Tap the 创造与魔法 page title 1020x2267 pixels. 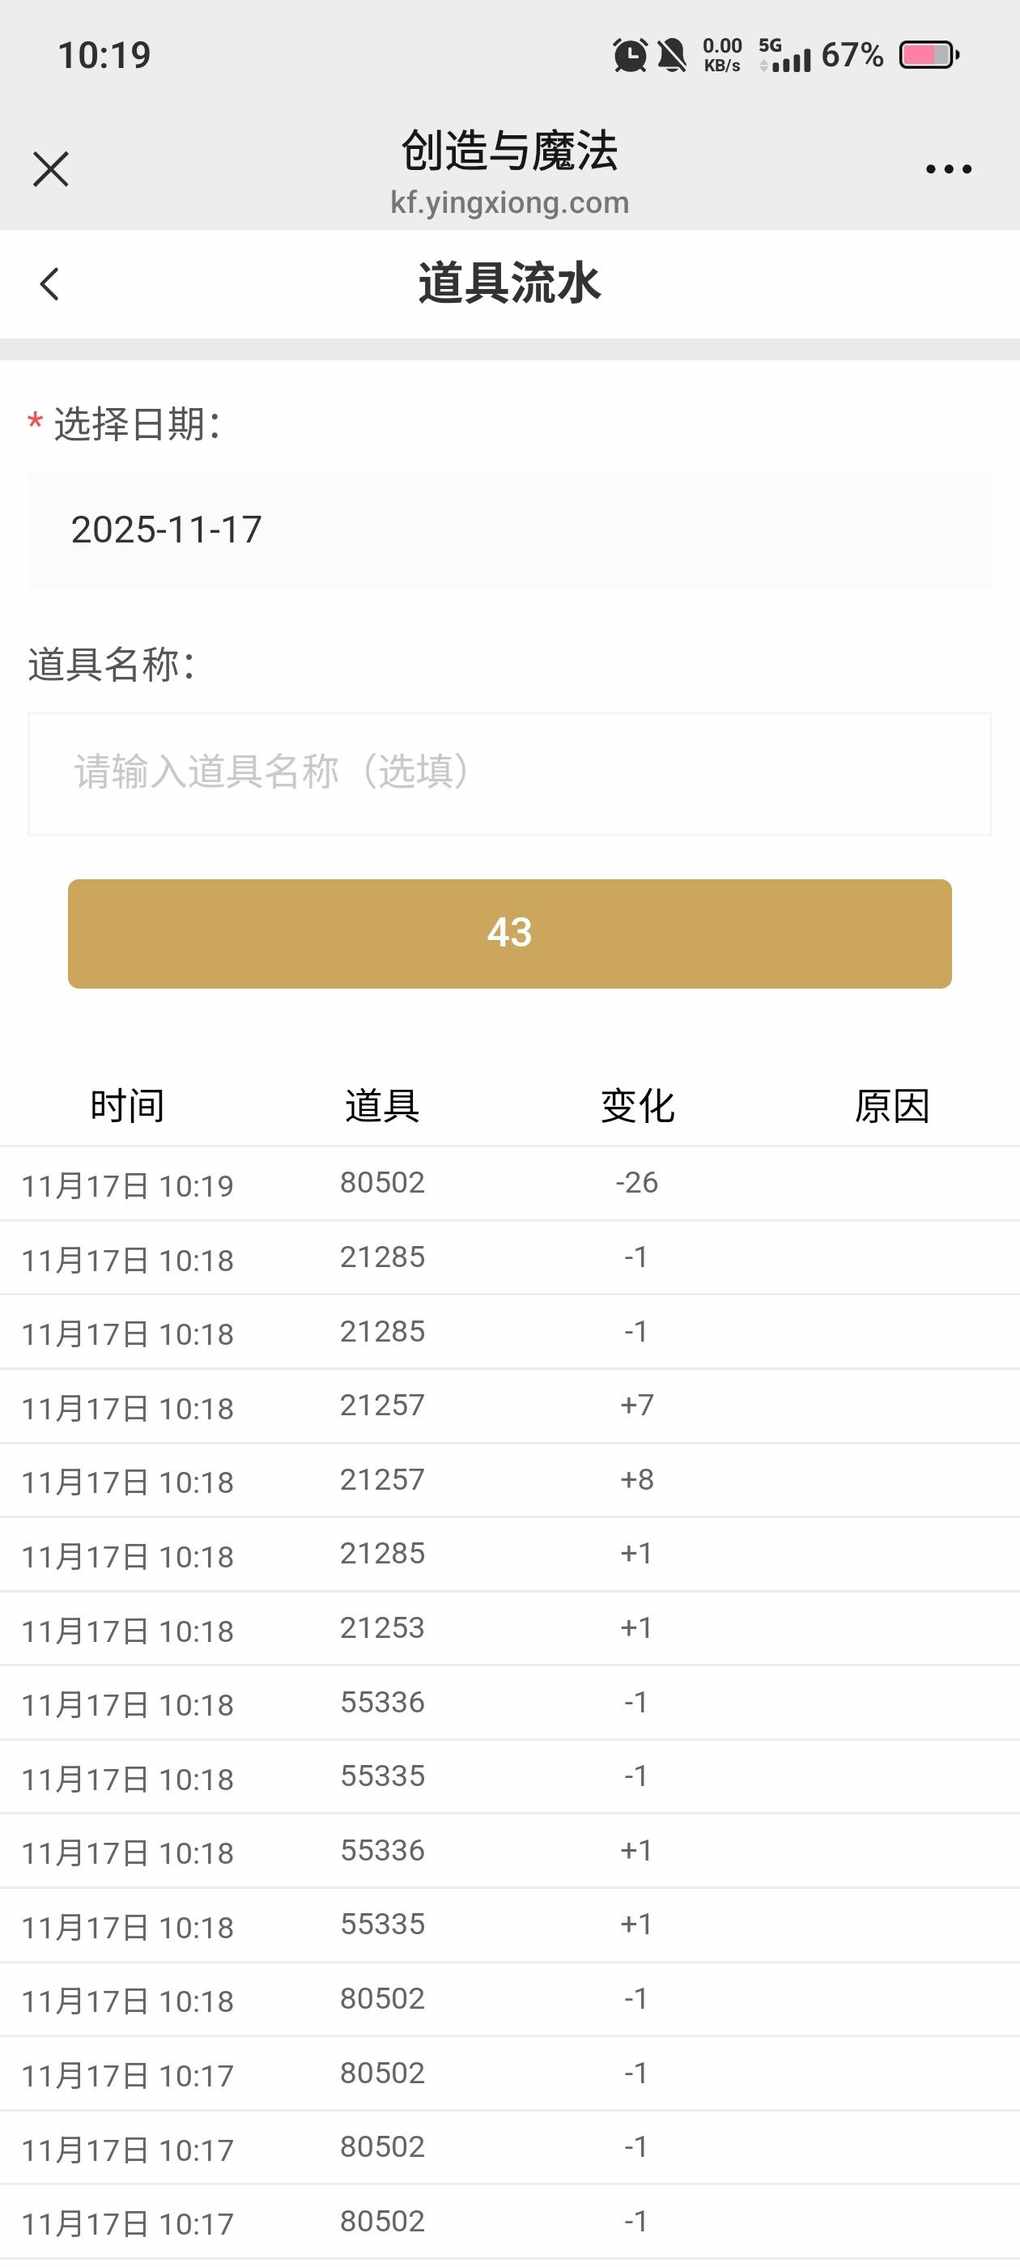point(509,151)
